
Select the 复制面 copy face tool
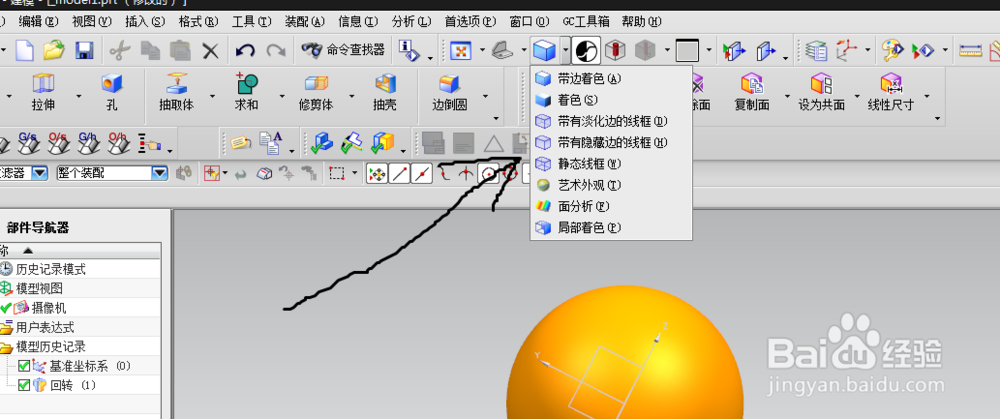(753, 93)
